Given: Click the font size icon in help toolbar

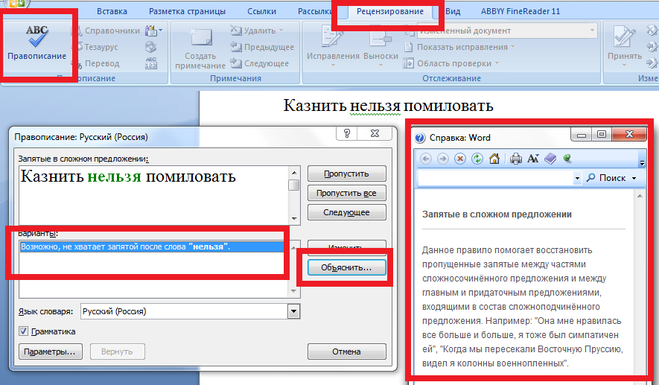Looking at the screenshot, I should pyautogui.click(x=533, y=158).
